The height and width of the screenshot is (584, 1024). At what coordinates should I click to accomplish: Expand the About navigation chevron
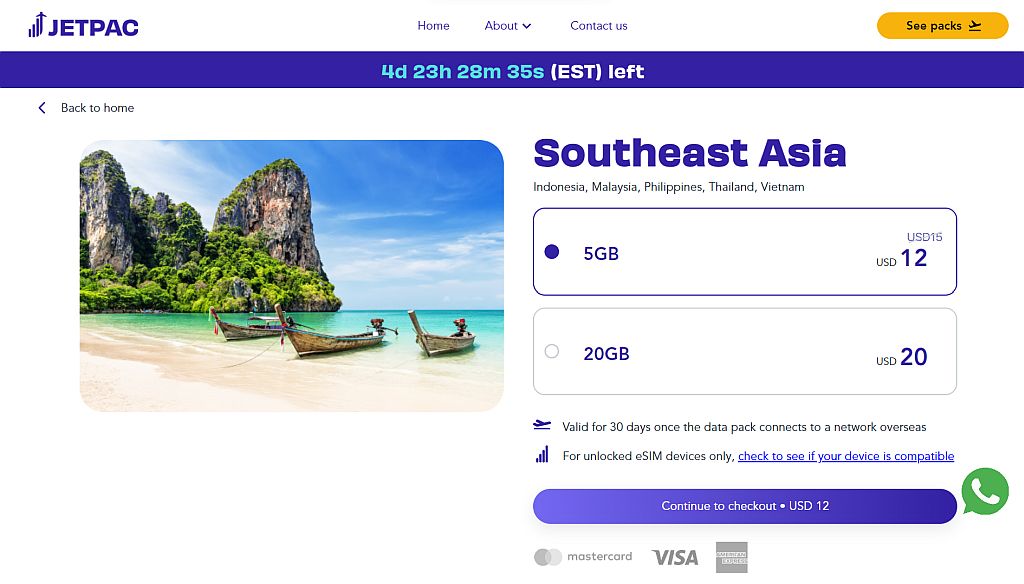(524, 26)
